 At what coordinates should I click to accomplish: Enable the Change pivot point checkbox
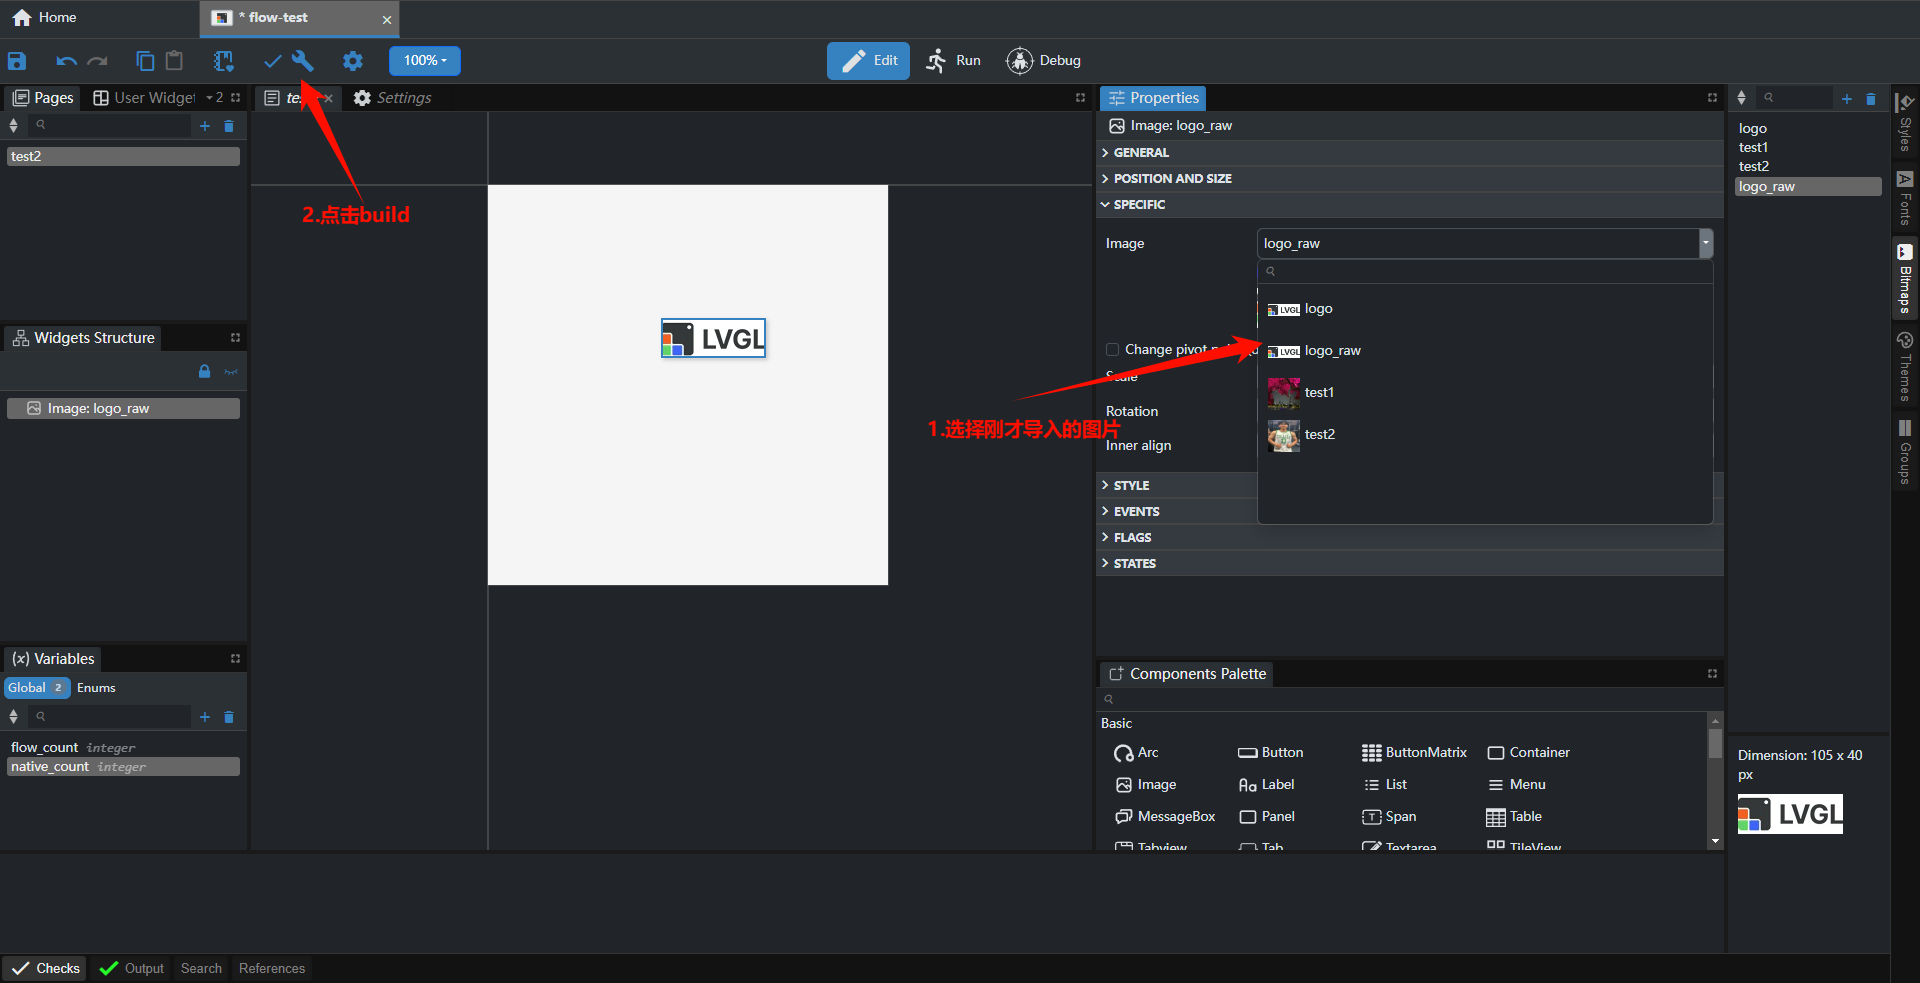(1112, 350)
